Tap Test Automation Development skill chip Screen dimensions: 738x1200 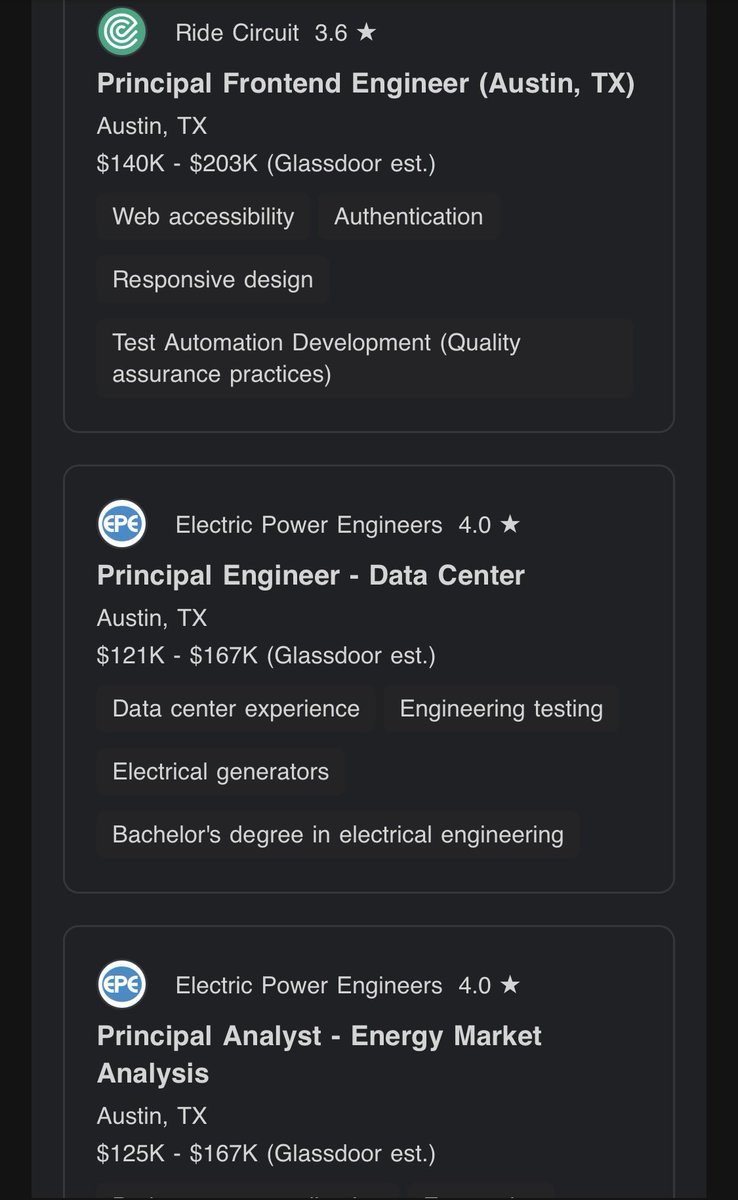(365, 358)
